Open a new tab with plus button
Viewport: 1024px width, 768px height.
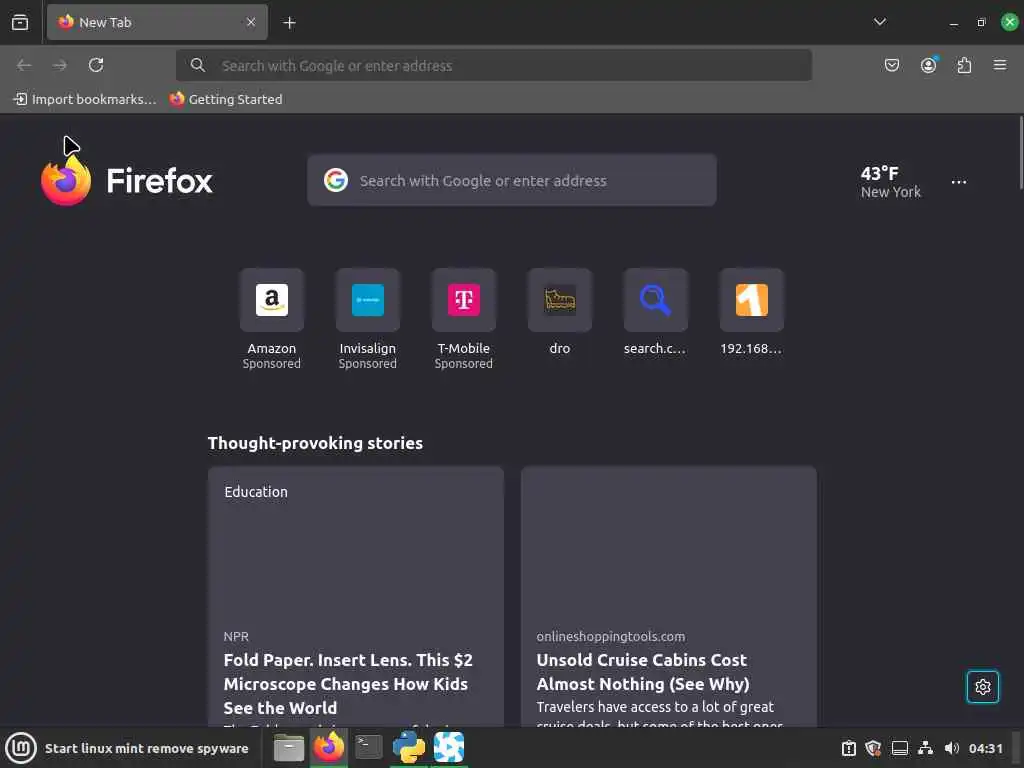[x=289, y=23]
